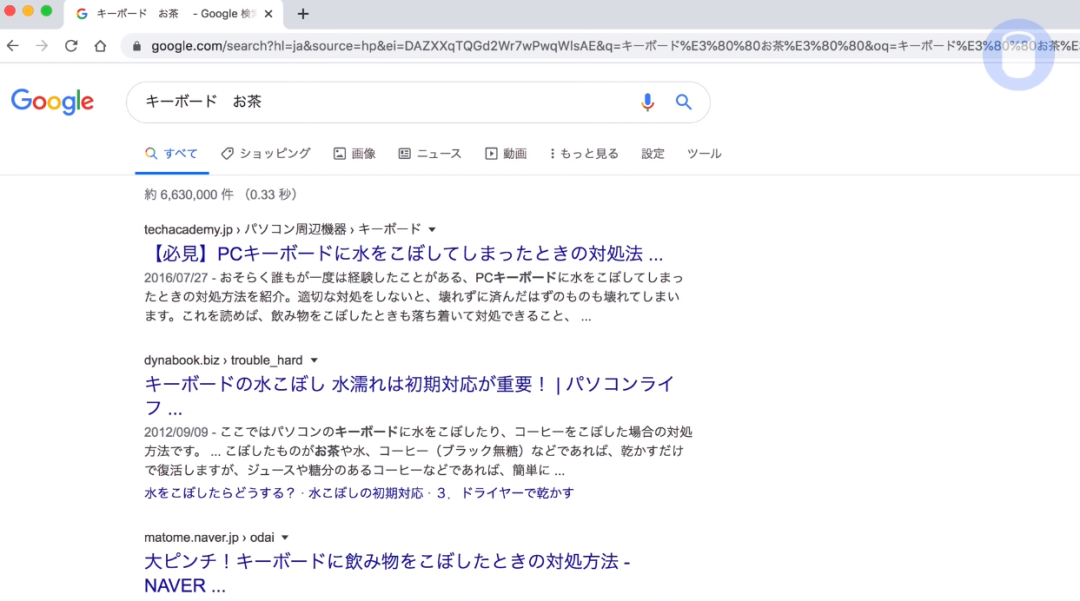Expand dropdown arrow beside matome.naver.jp odai

coord(284,538)
